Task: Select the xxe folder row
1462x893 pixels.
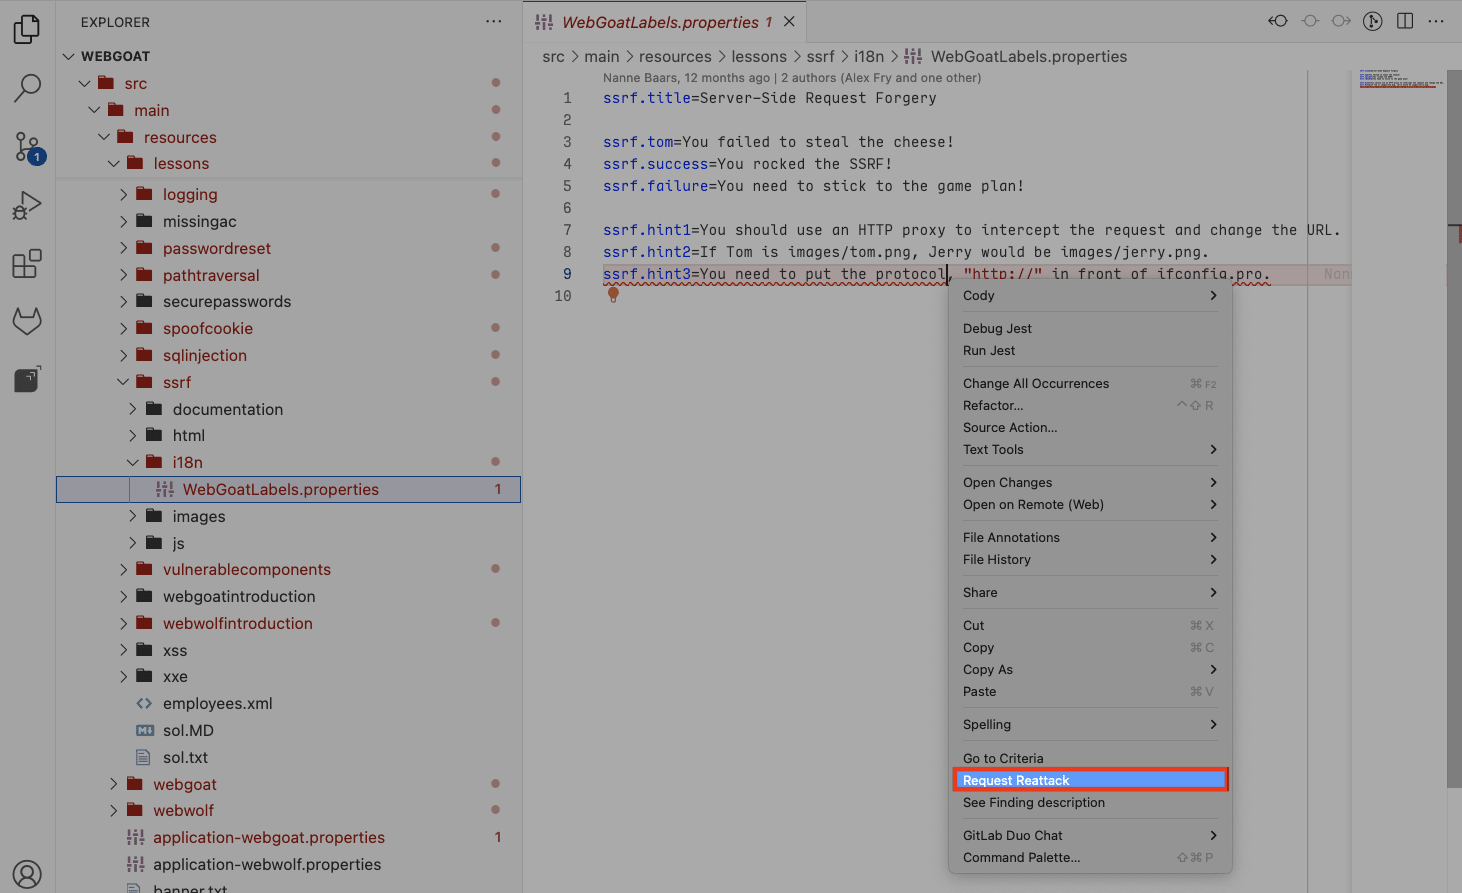Action: coord(288,676)
